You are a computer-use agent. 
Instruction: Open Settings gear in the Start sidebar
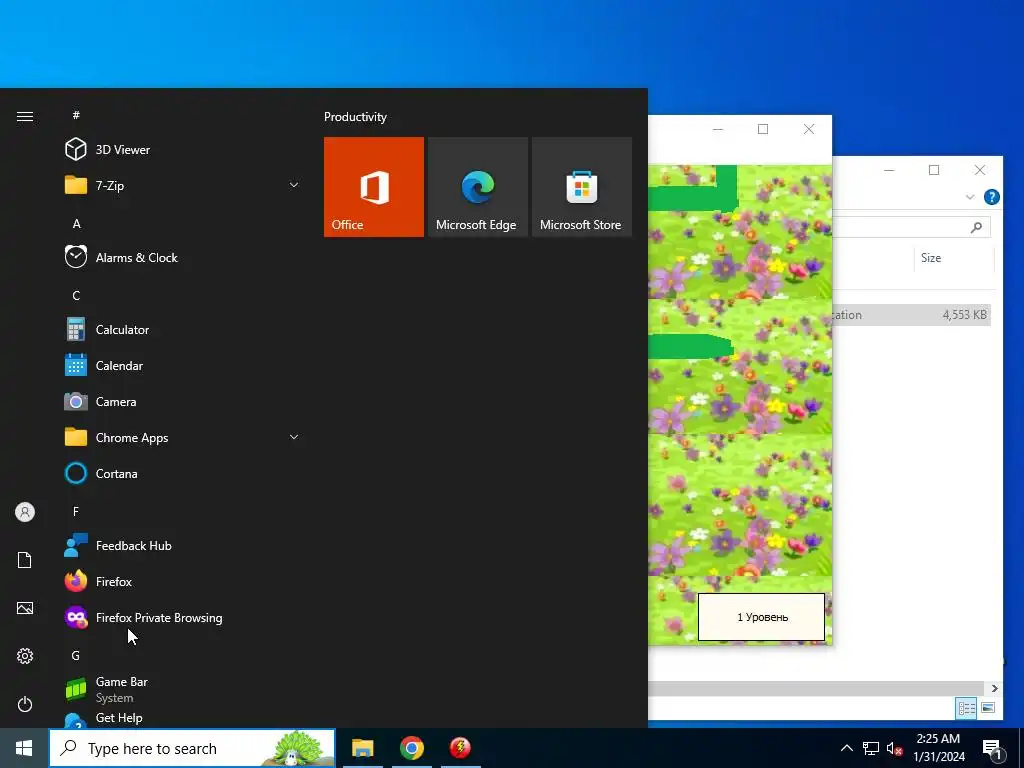point(25,656)
